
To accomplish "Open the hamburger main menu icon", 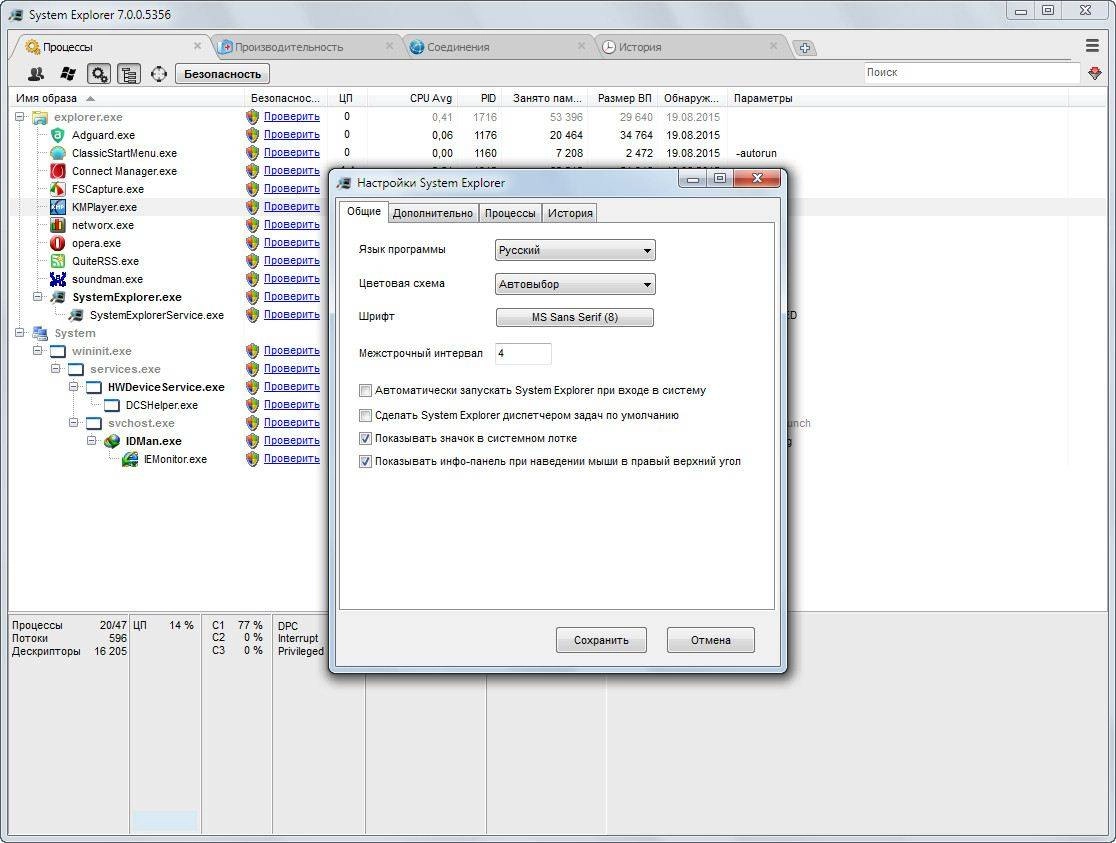I will (x=1093, y=46).
